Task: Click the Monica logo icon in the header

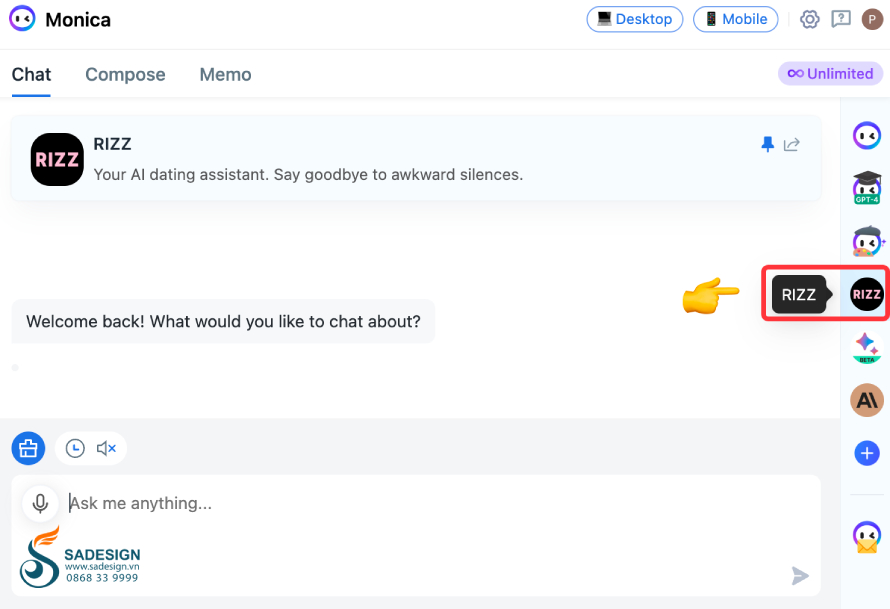Action: pyautogui.click(x=22, y=19)
